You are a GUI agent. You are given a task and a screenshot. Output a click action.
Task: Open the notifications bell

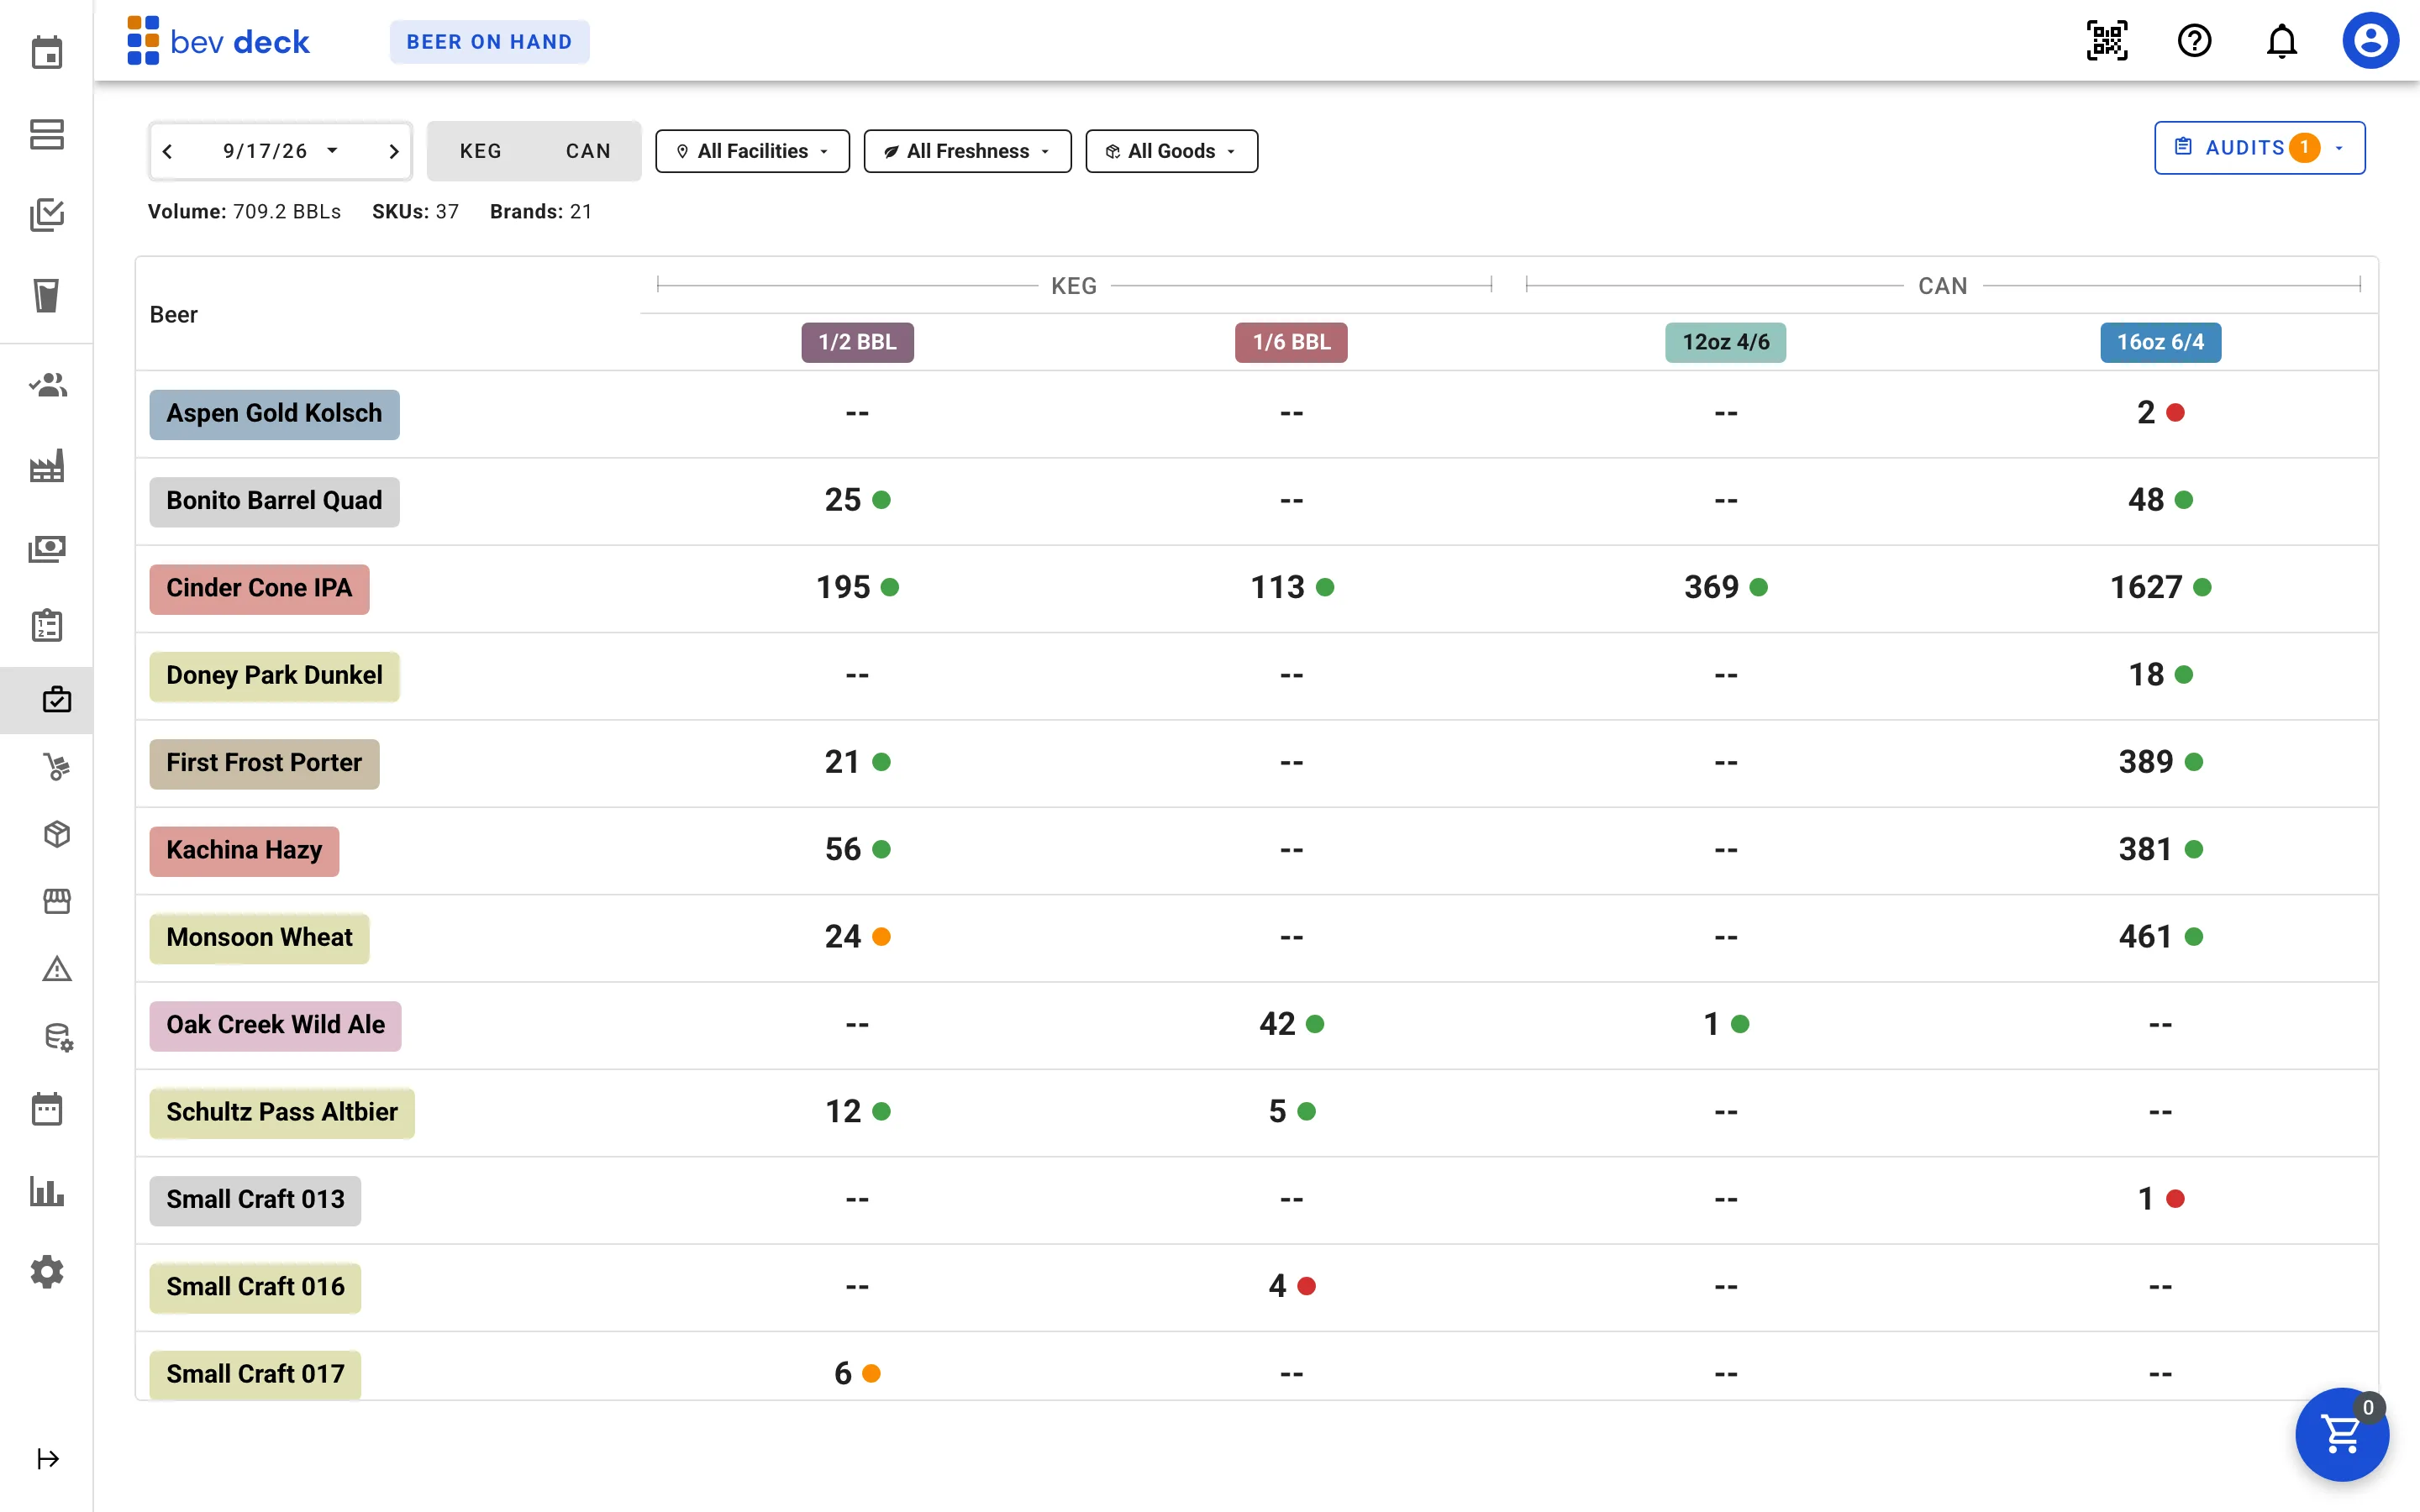(x=2282, y=41)
